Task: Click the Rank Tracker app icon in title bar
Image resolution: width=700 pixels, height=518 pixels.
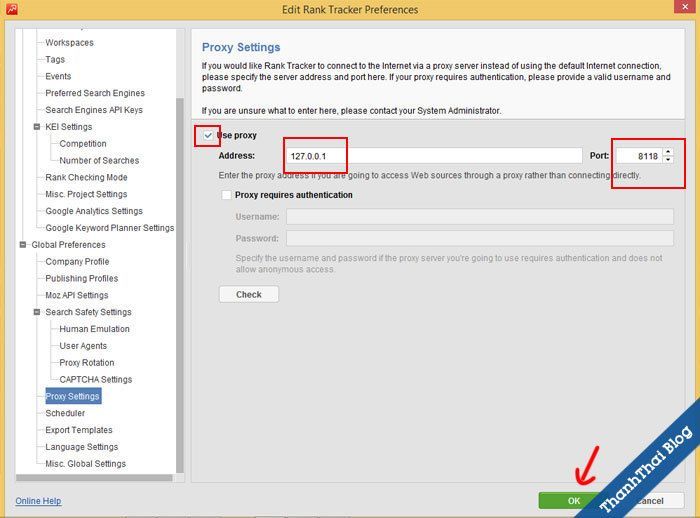Action: (12, 9)
